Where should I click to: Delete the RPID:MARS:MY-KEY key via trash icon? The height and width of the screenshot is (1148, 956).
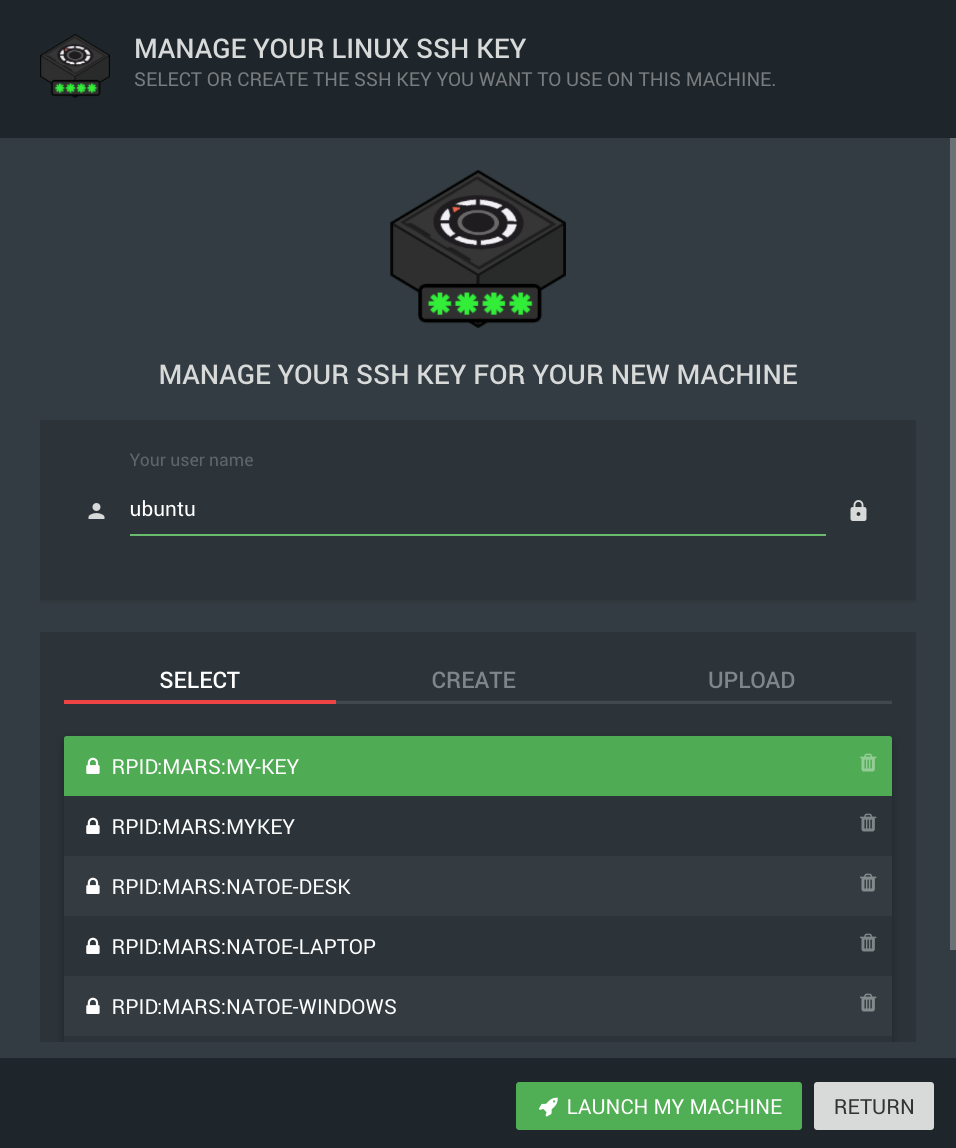coord(867,763)
